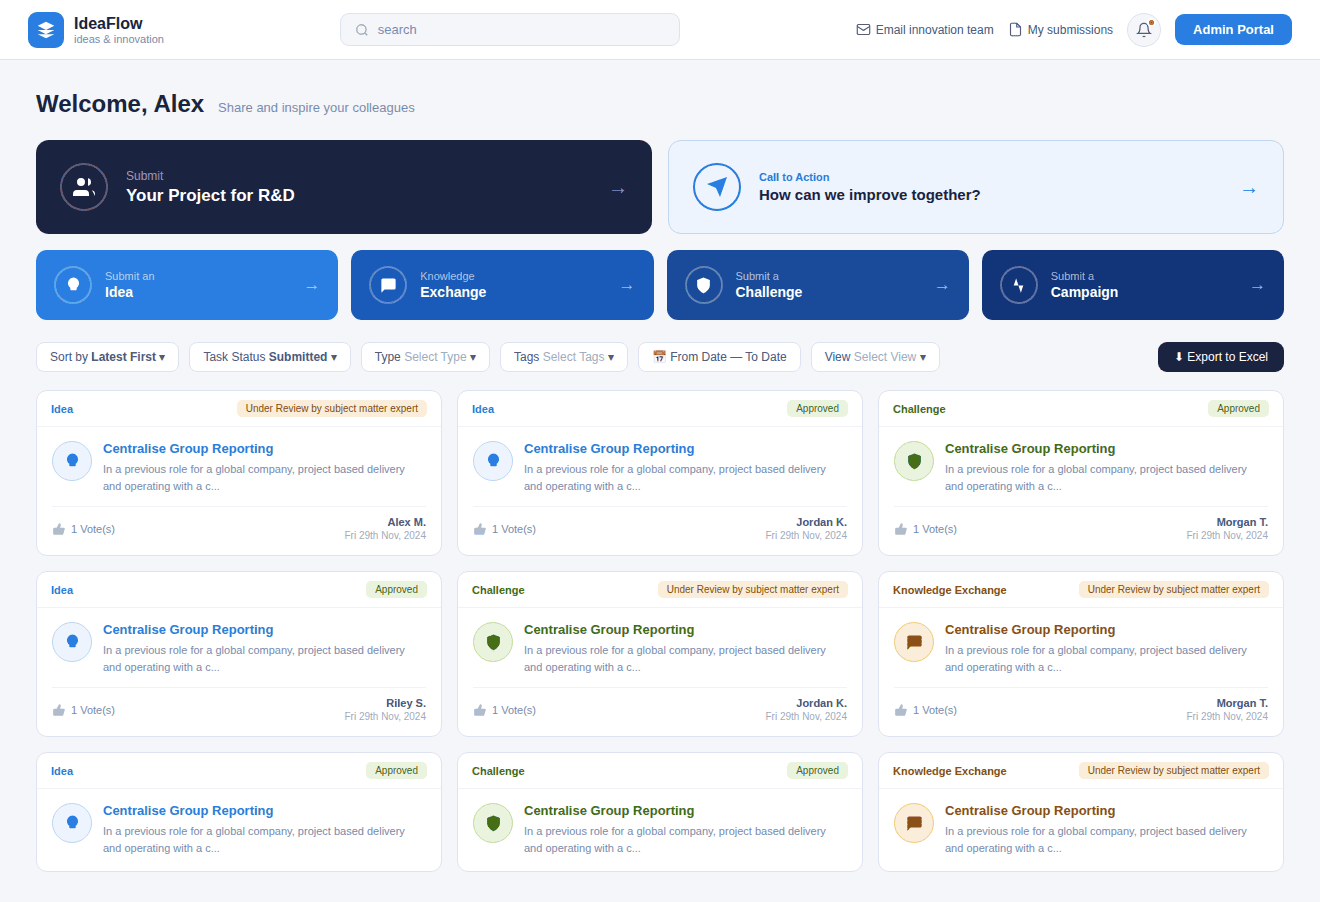Click the Submit a Challenge shield icon
1320x902 pixels.
coord(703,284)
